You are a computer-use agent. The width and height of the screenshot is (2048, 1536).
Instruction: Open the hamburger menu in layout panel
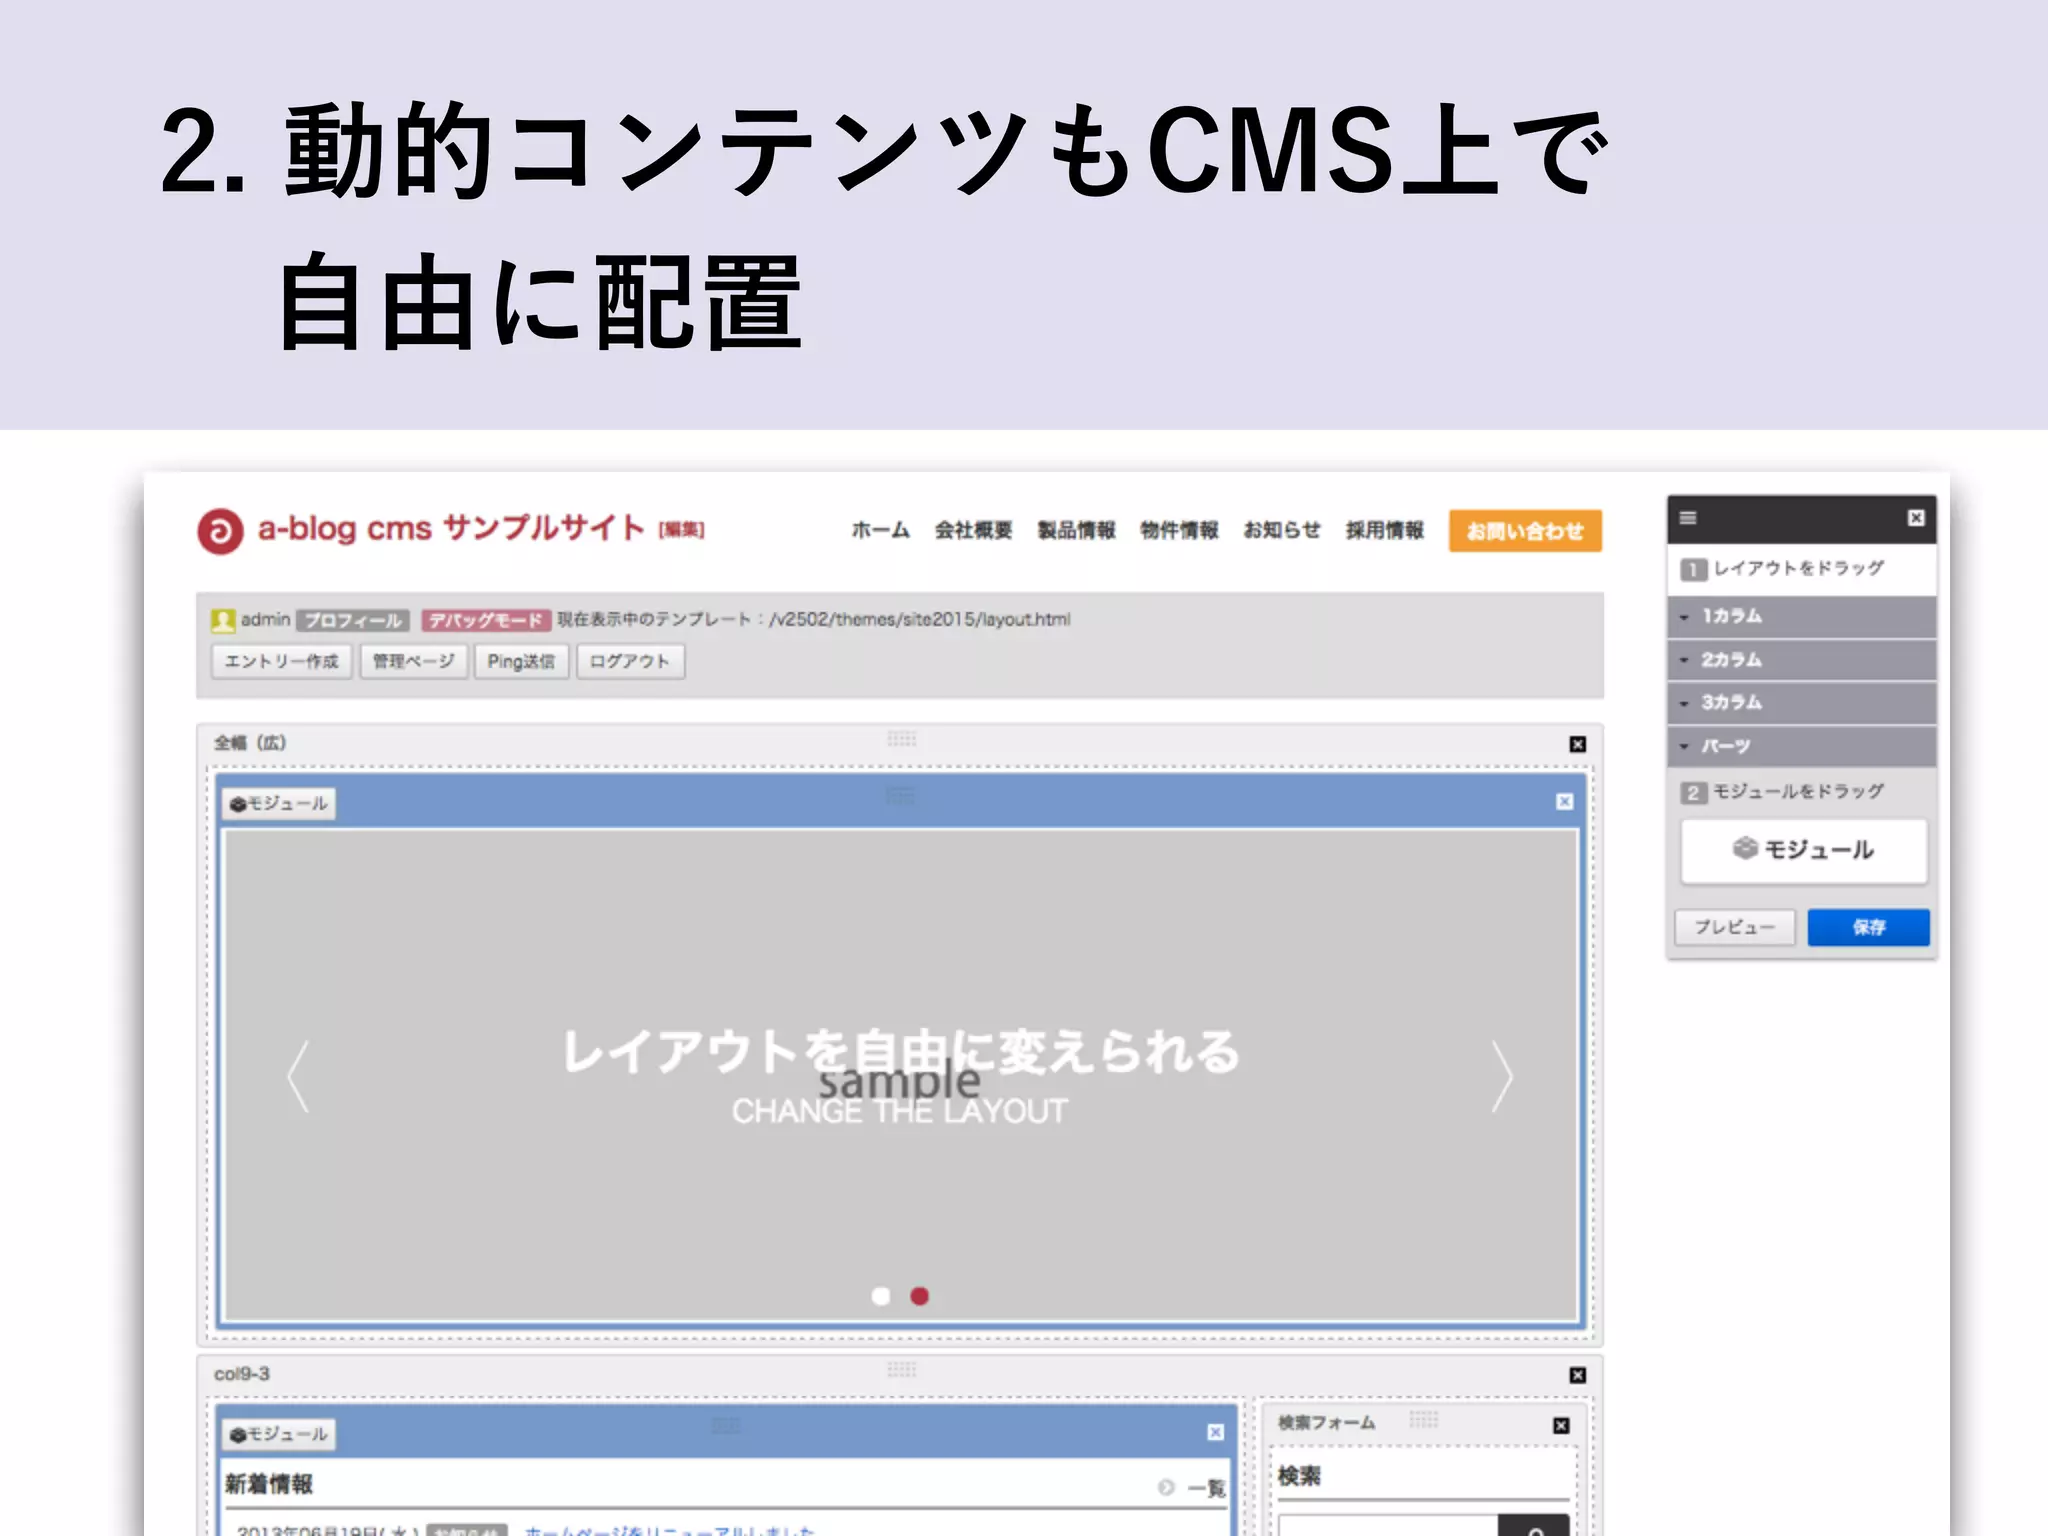point(1688,518)
